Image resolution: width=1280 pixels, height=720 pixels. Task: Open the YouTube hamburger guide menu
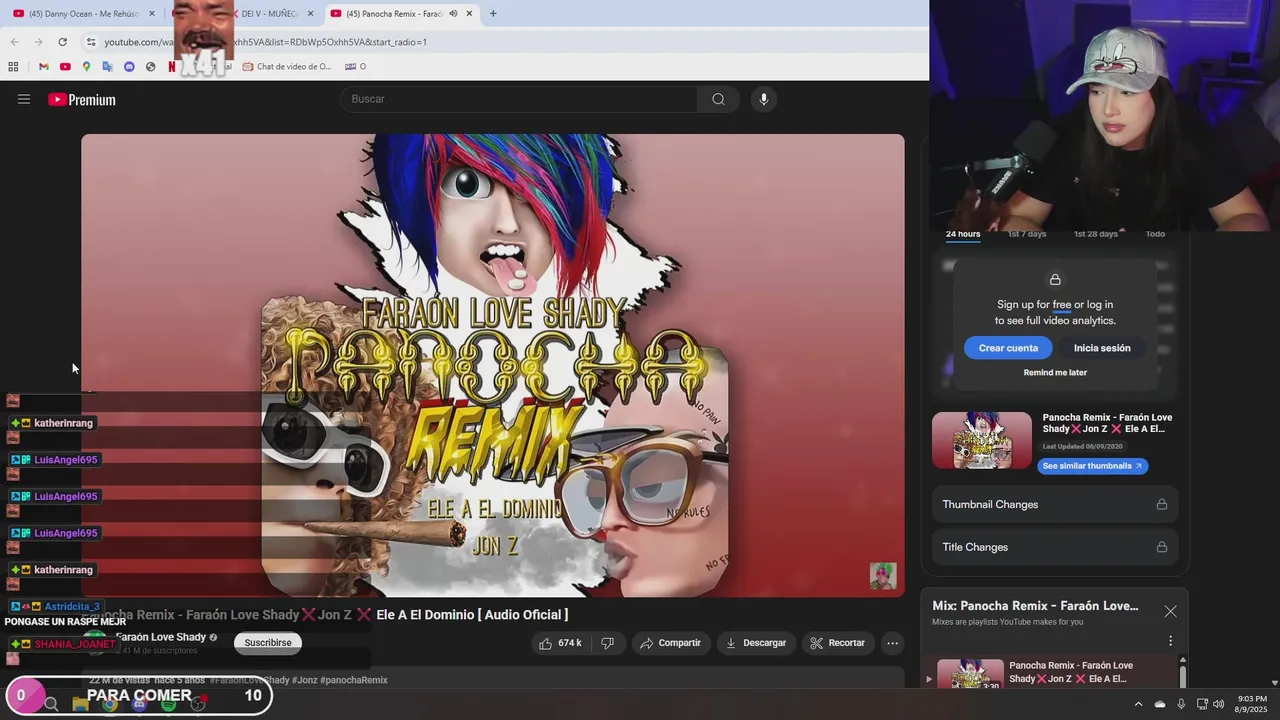[x=24, y=99]
